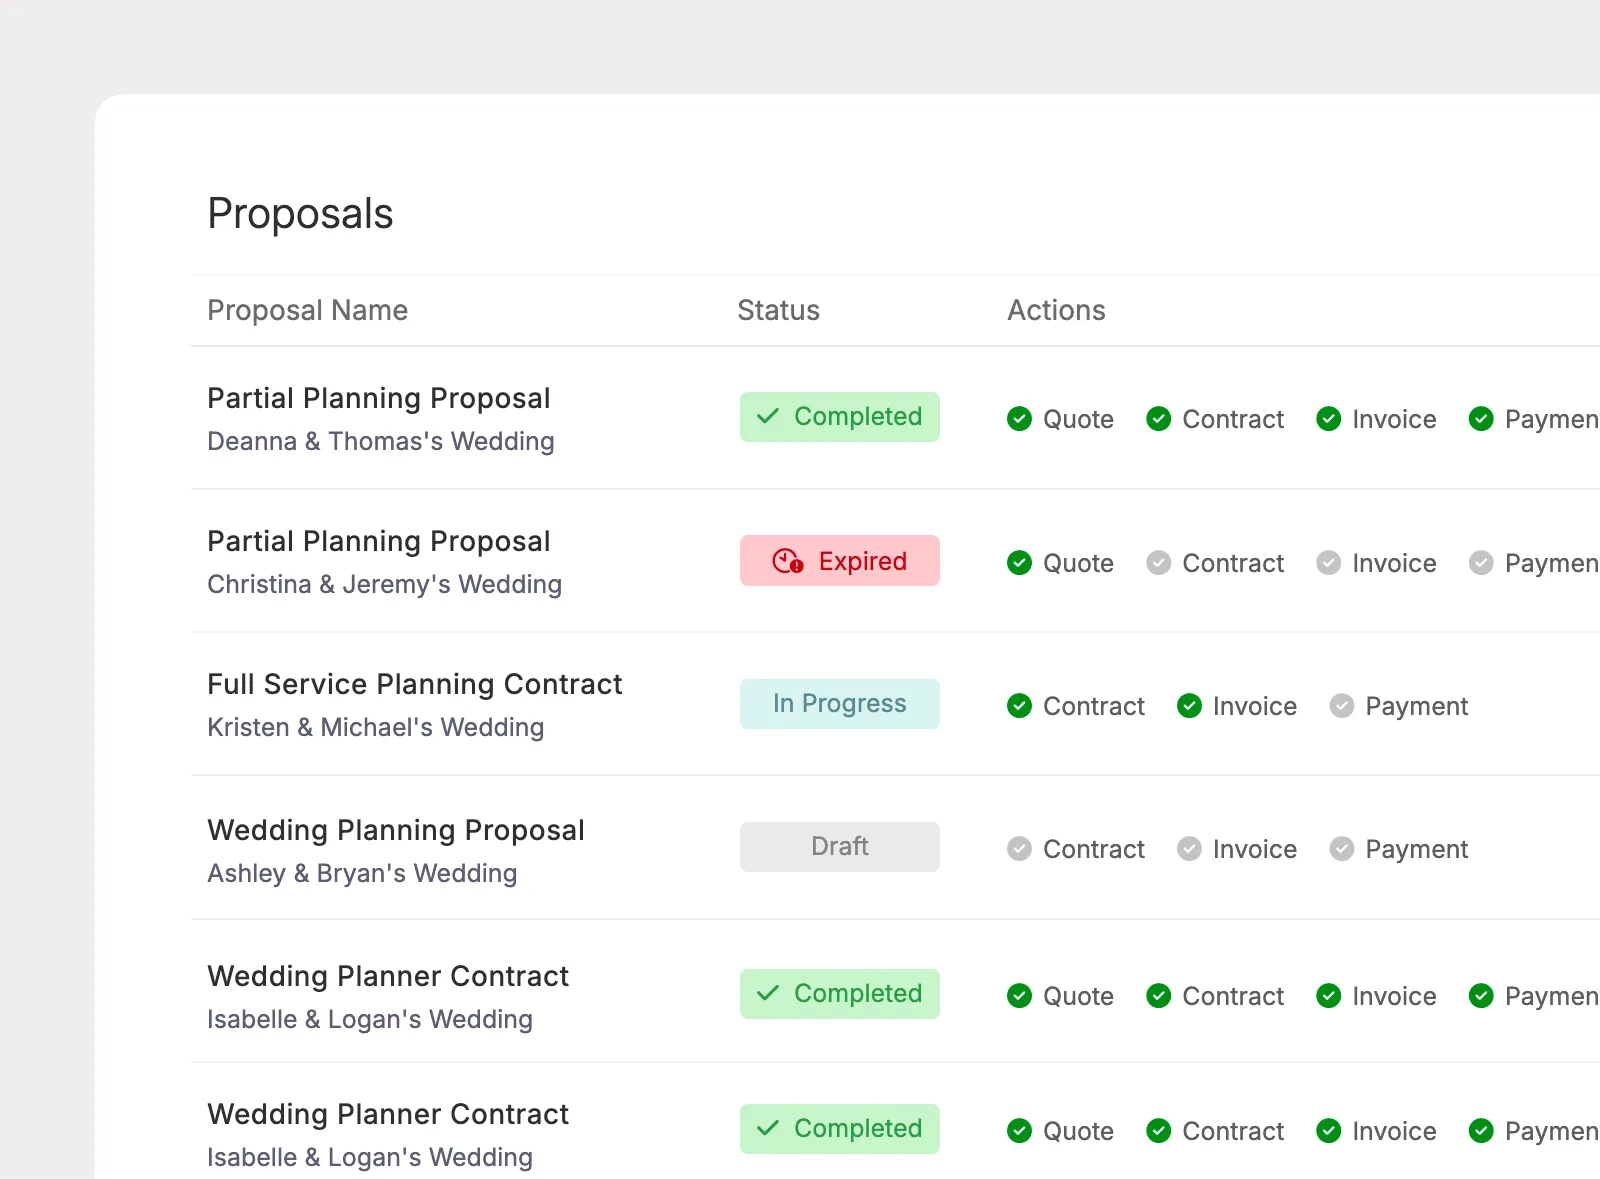Click Deanna & Thomas's Wedding subtitle
Viewport: 1600px width, 1179px height.
[x=381, y=441]
